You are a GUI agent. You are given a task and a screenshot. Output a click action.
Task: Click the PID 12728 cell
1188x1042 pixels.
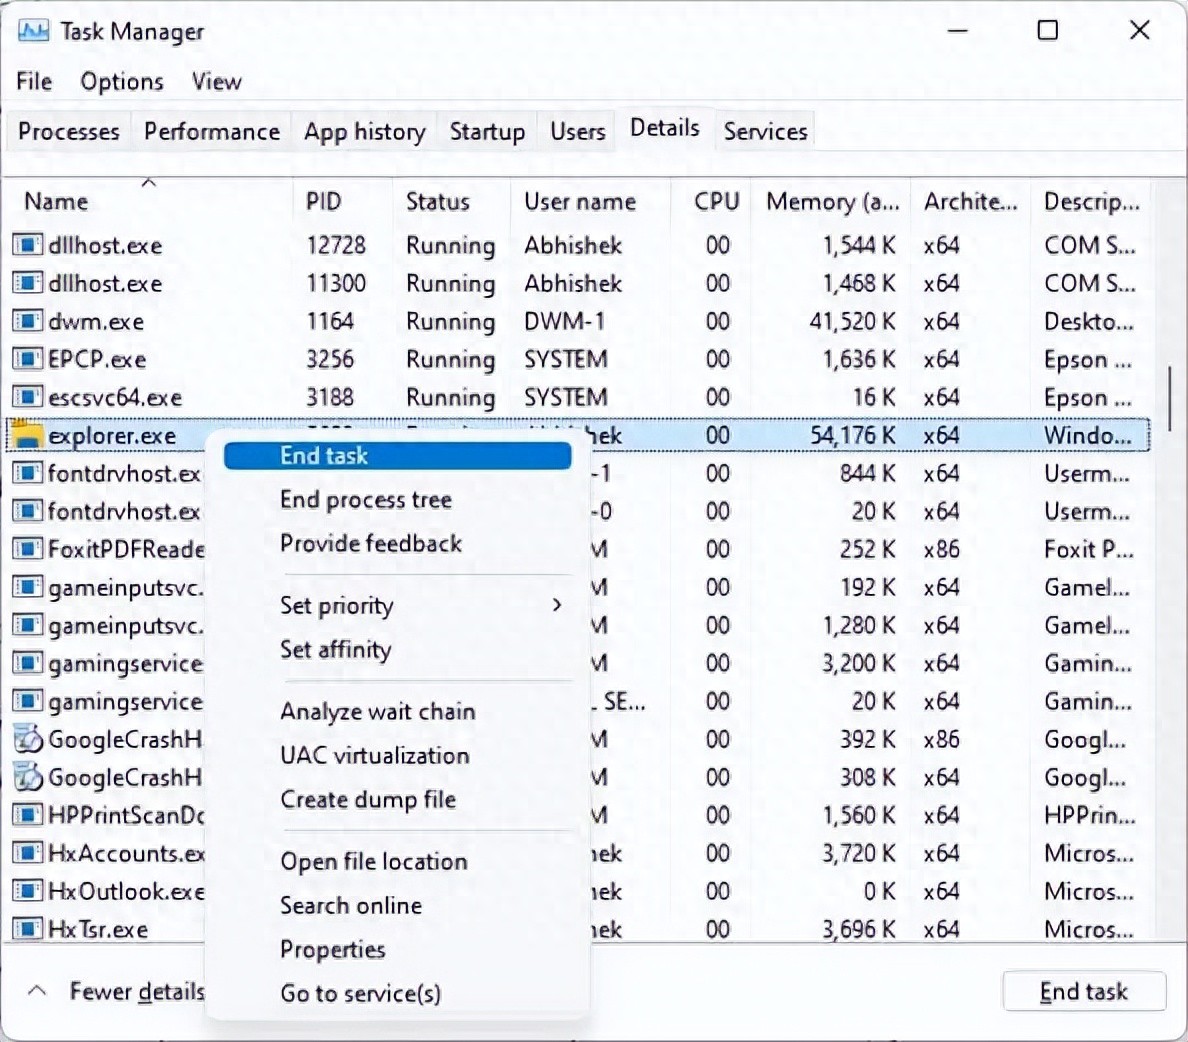(336, 245)
